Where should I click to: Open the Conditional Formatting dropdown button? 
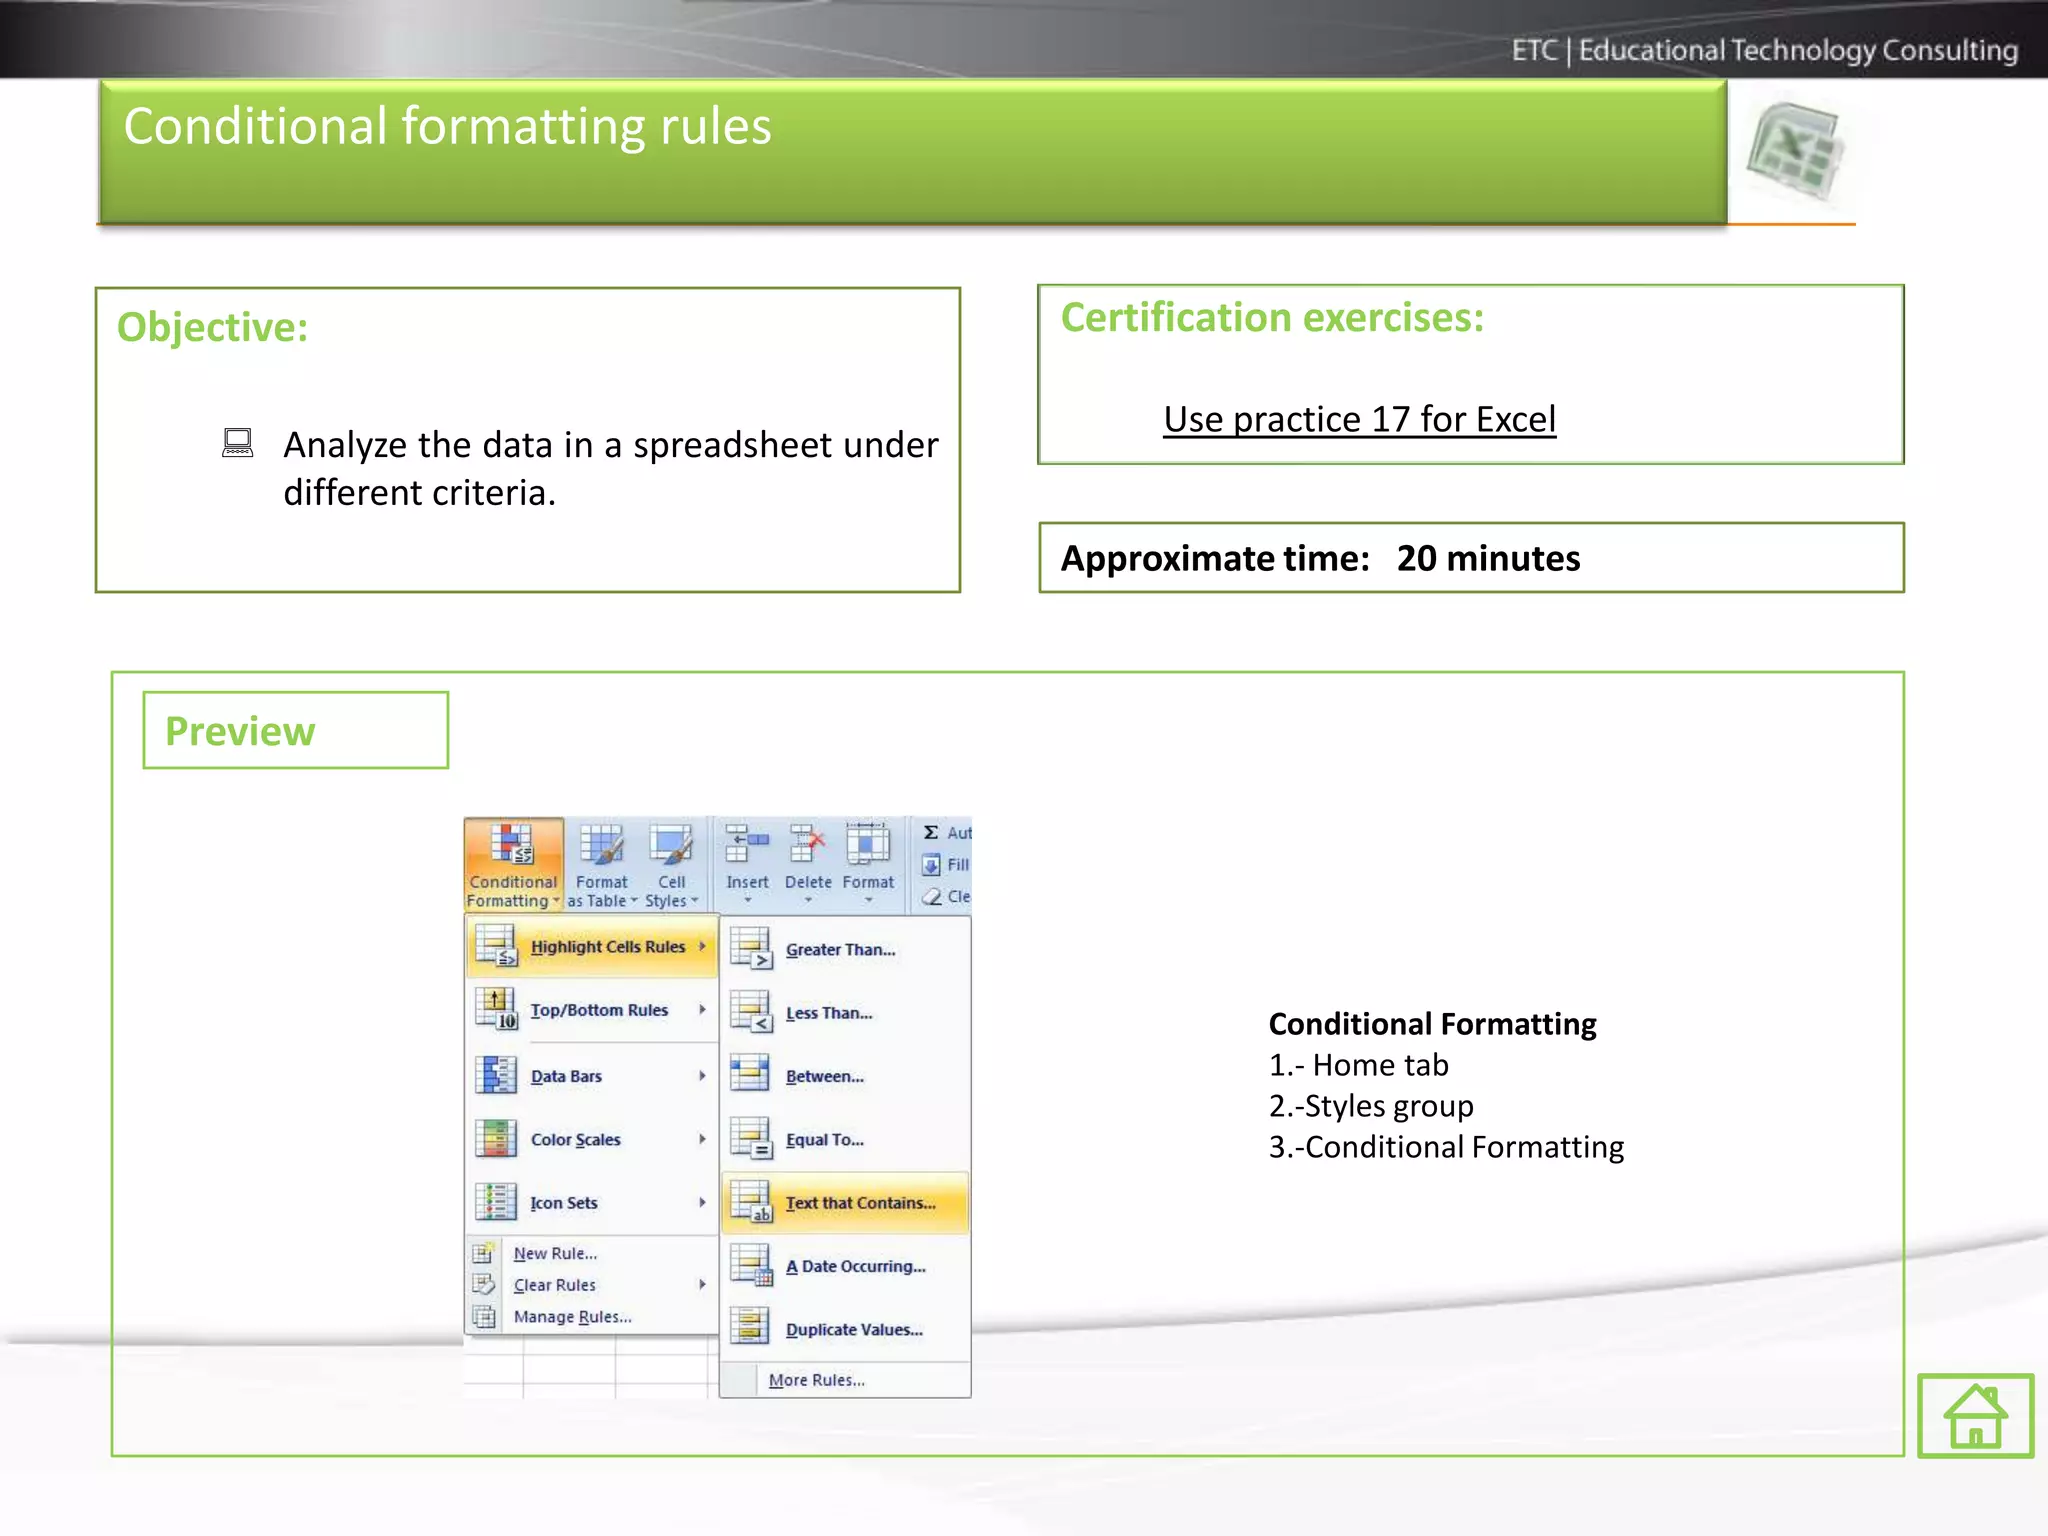(513, 865)
